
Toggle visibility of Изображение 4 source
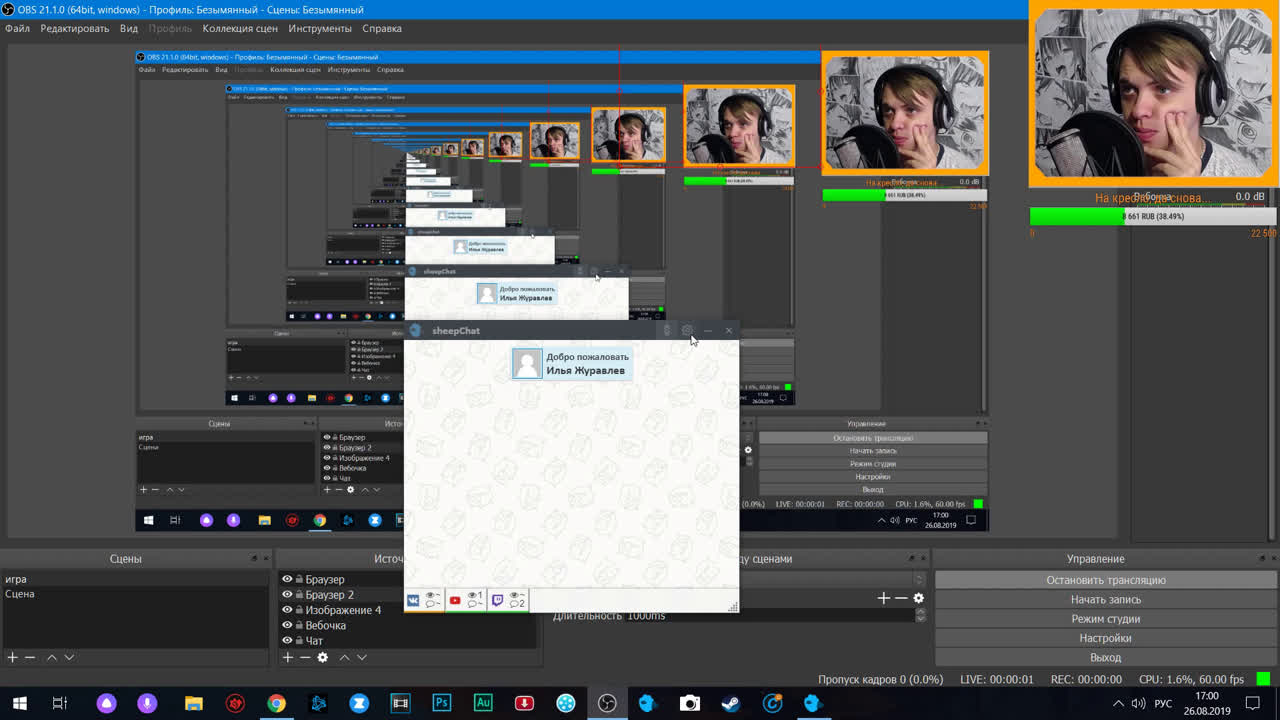point(287,610)
